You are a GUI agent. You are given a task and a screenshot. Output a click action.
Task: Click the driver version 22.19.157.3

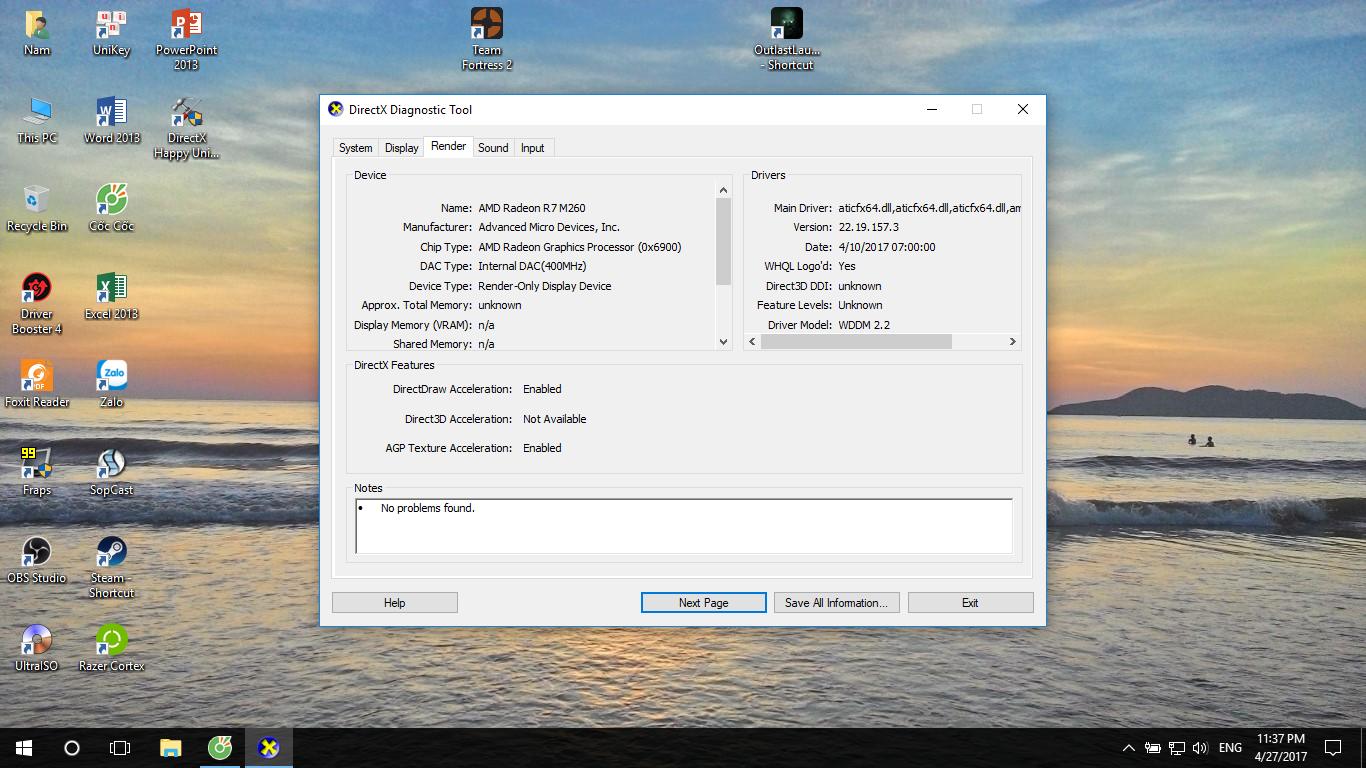tap(868, 227)
